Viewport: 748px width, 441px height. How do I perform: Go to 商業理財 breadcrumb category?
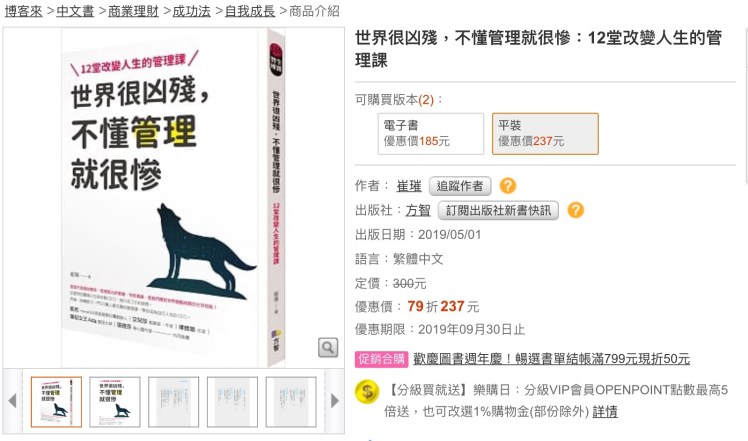(133, 11)
